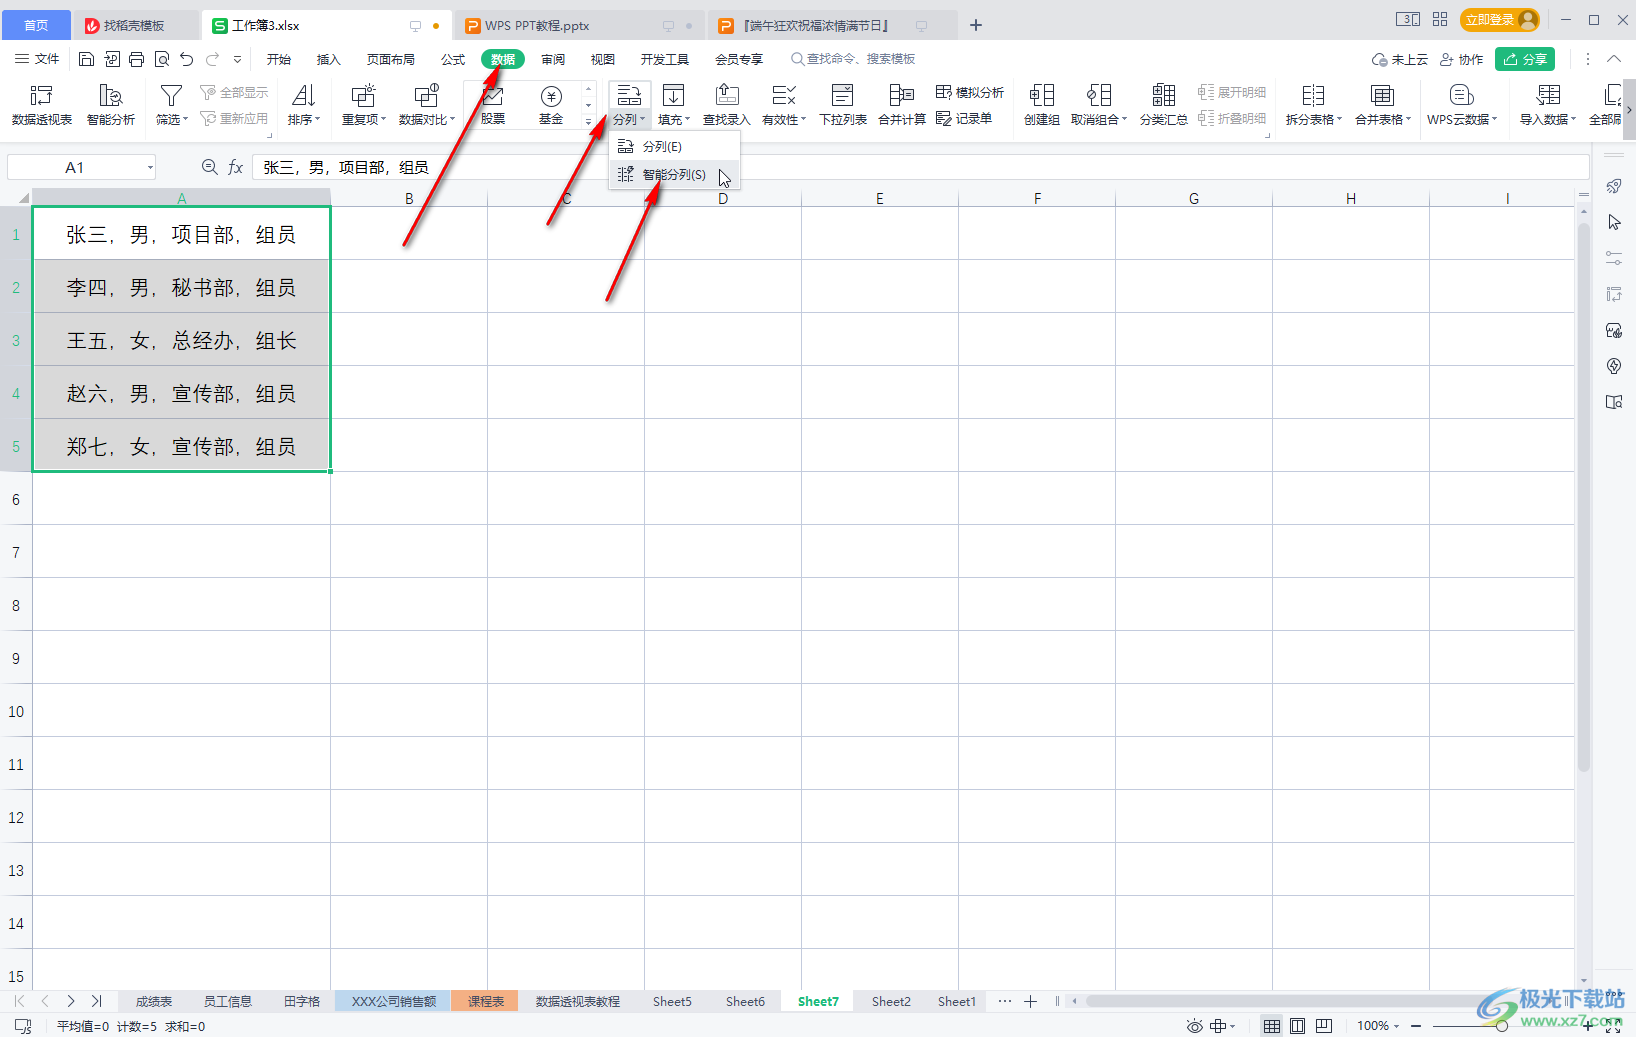
Task: Click the 协作 collaborate button
Action: 1461,59
